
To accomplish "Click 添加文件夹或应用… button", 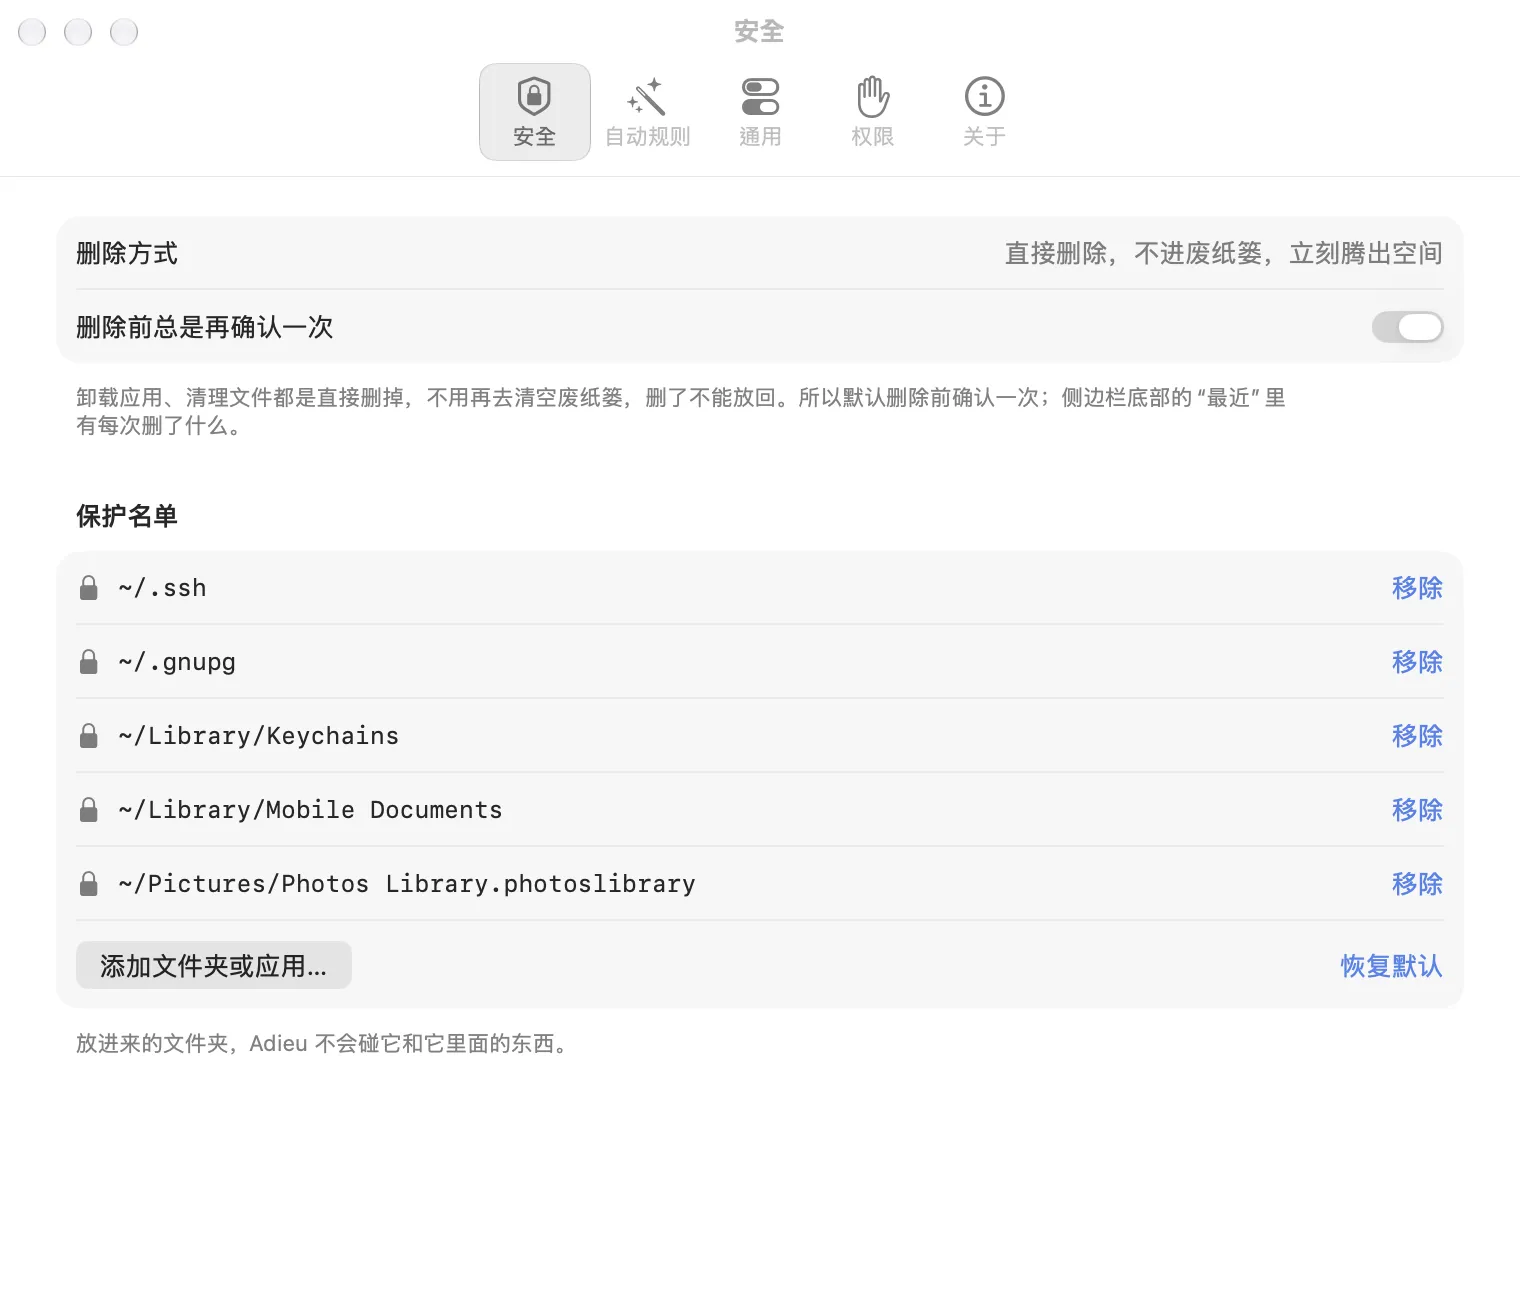I will (x=214, y=966).
